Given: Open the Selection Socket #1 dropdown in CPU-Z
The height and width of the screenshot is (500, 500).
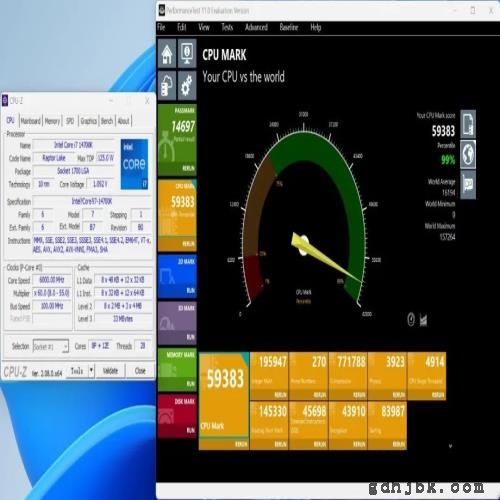Looking at the screenshot, I should [x=51, y=347].
